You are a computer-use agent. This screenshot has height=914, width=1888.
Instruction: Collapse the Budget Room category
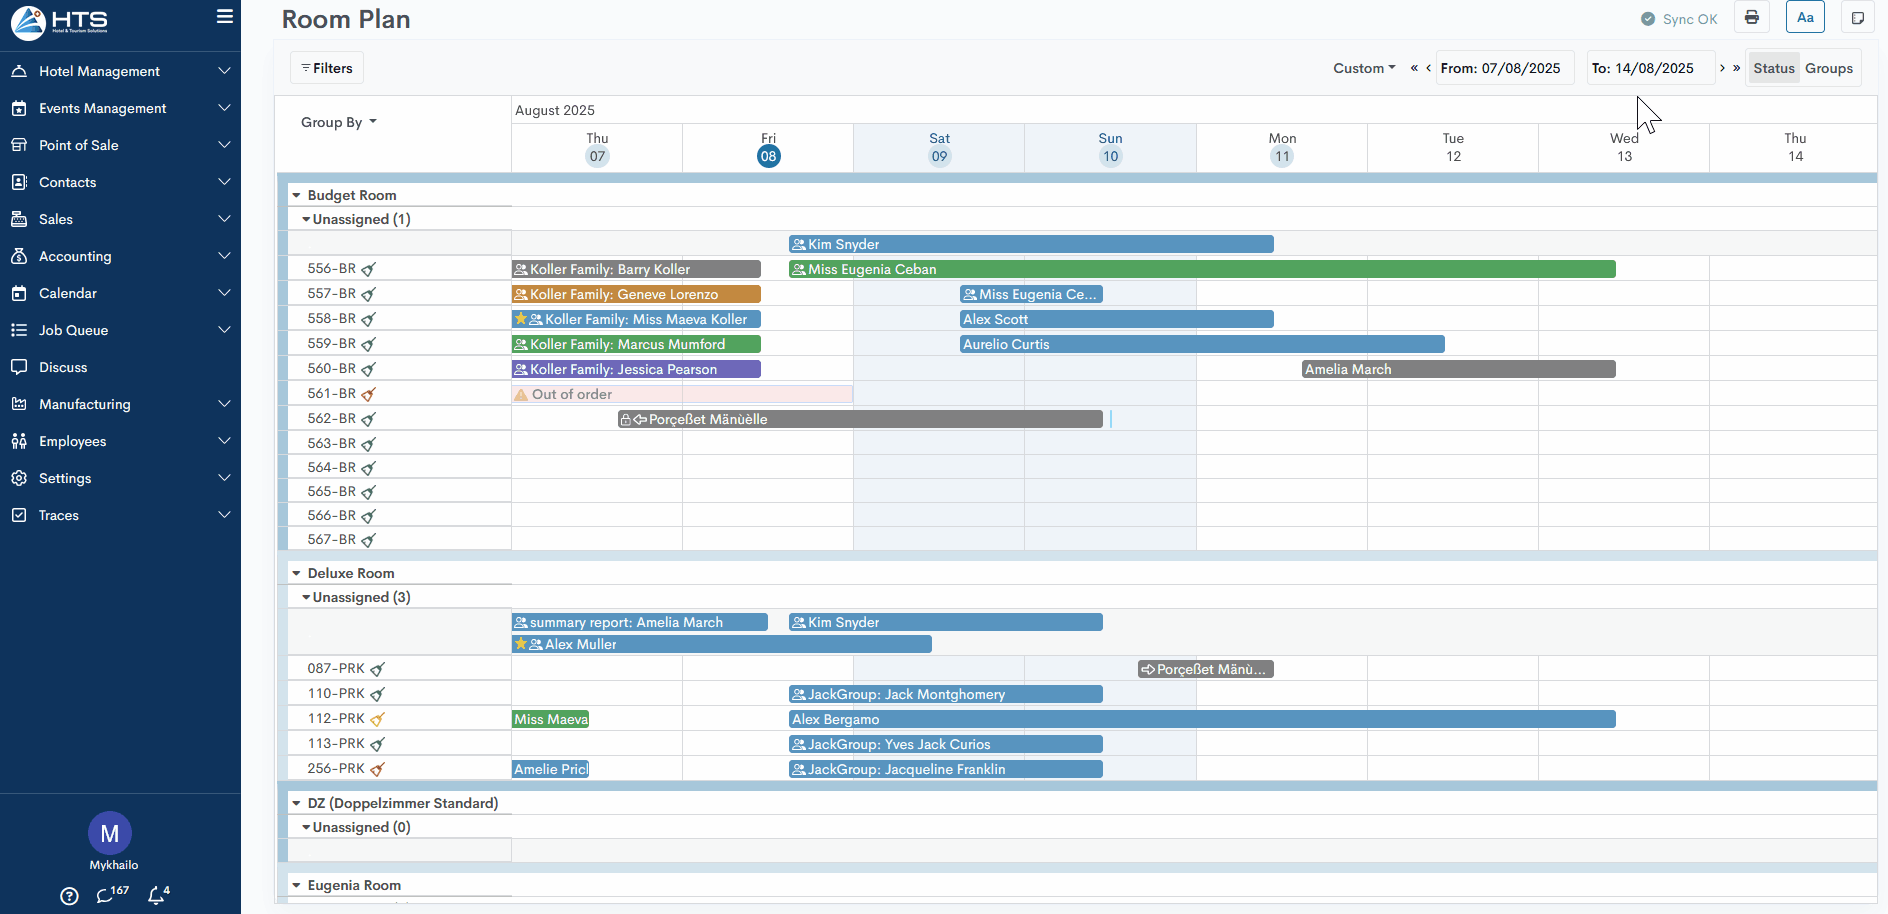pyautogui.click(x=297, y=195)
